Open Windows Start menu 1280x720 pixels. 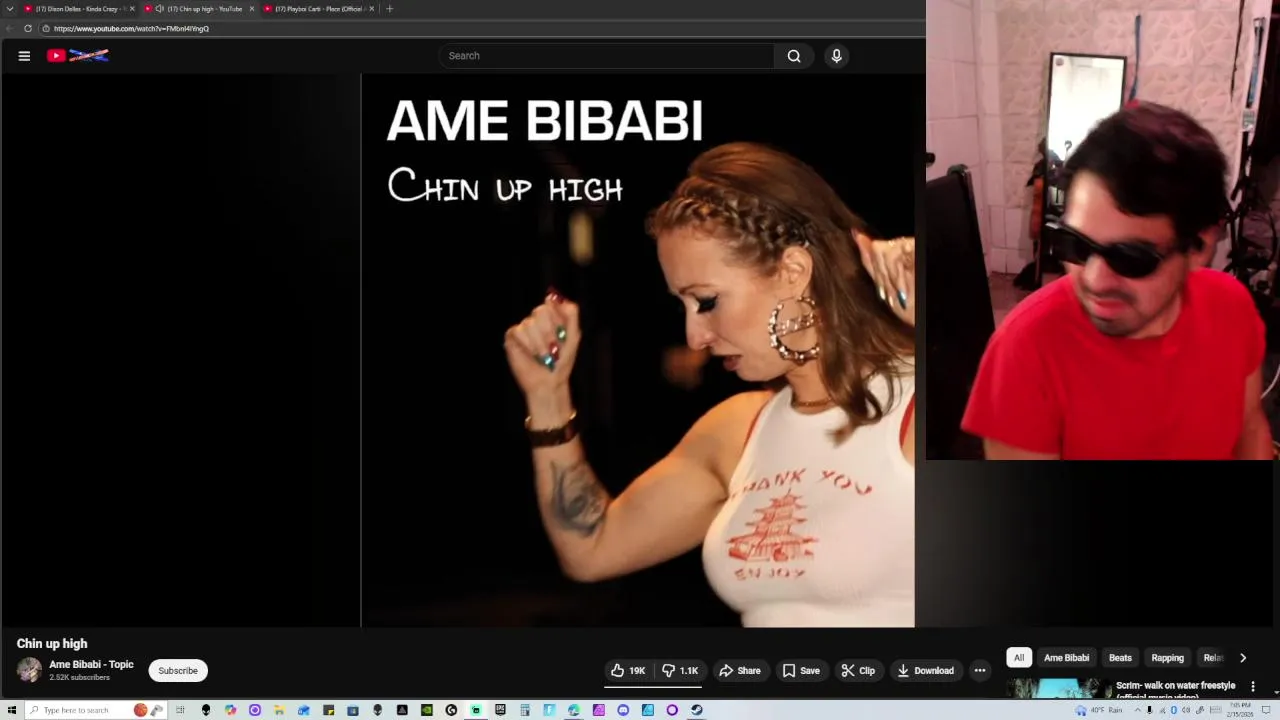pos(11,710)
